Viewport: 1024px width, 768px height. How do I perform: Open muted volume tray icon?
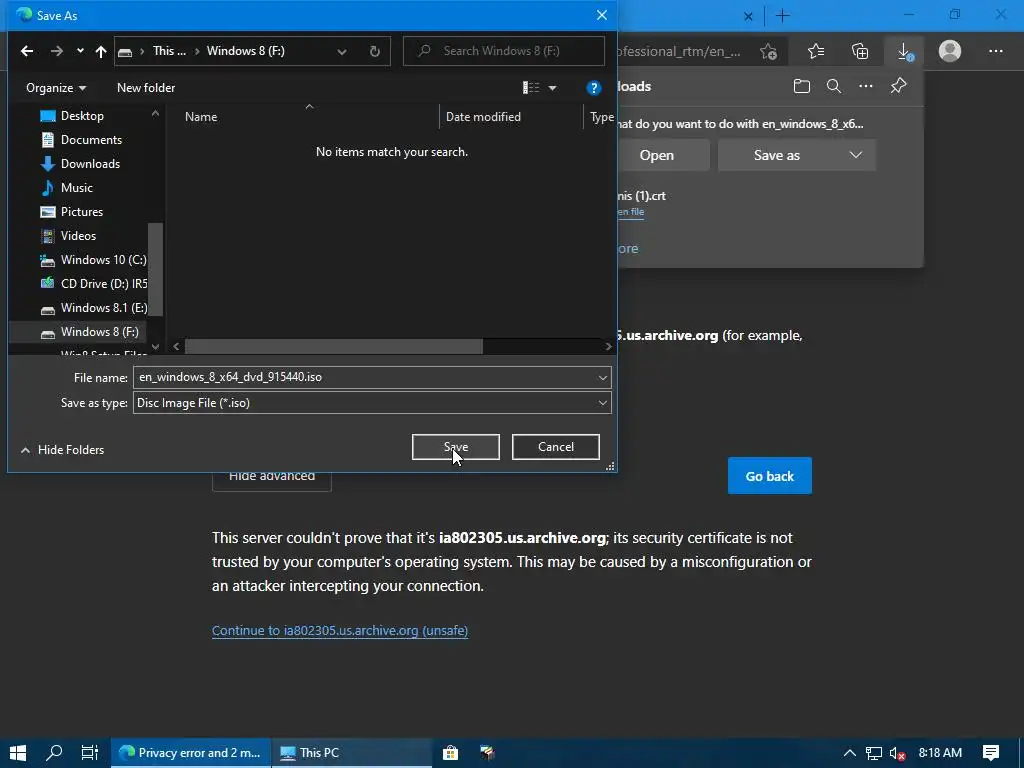(x=897, y=753)
